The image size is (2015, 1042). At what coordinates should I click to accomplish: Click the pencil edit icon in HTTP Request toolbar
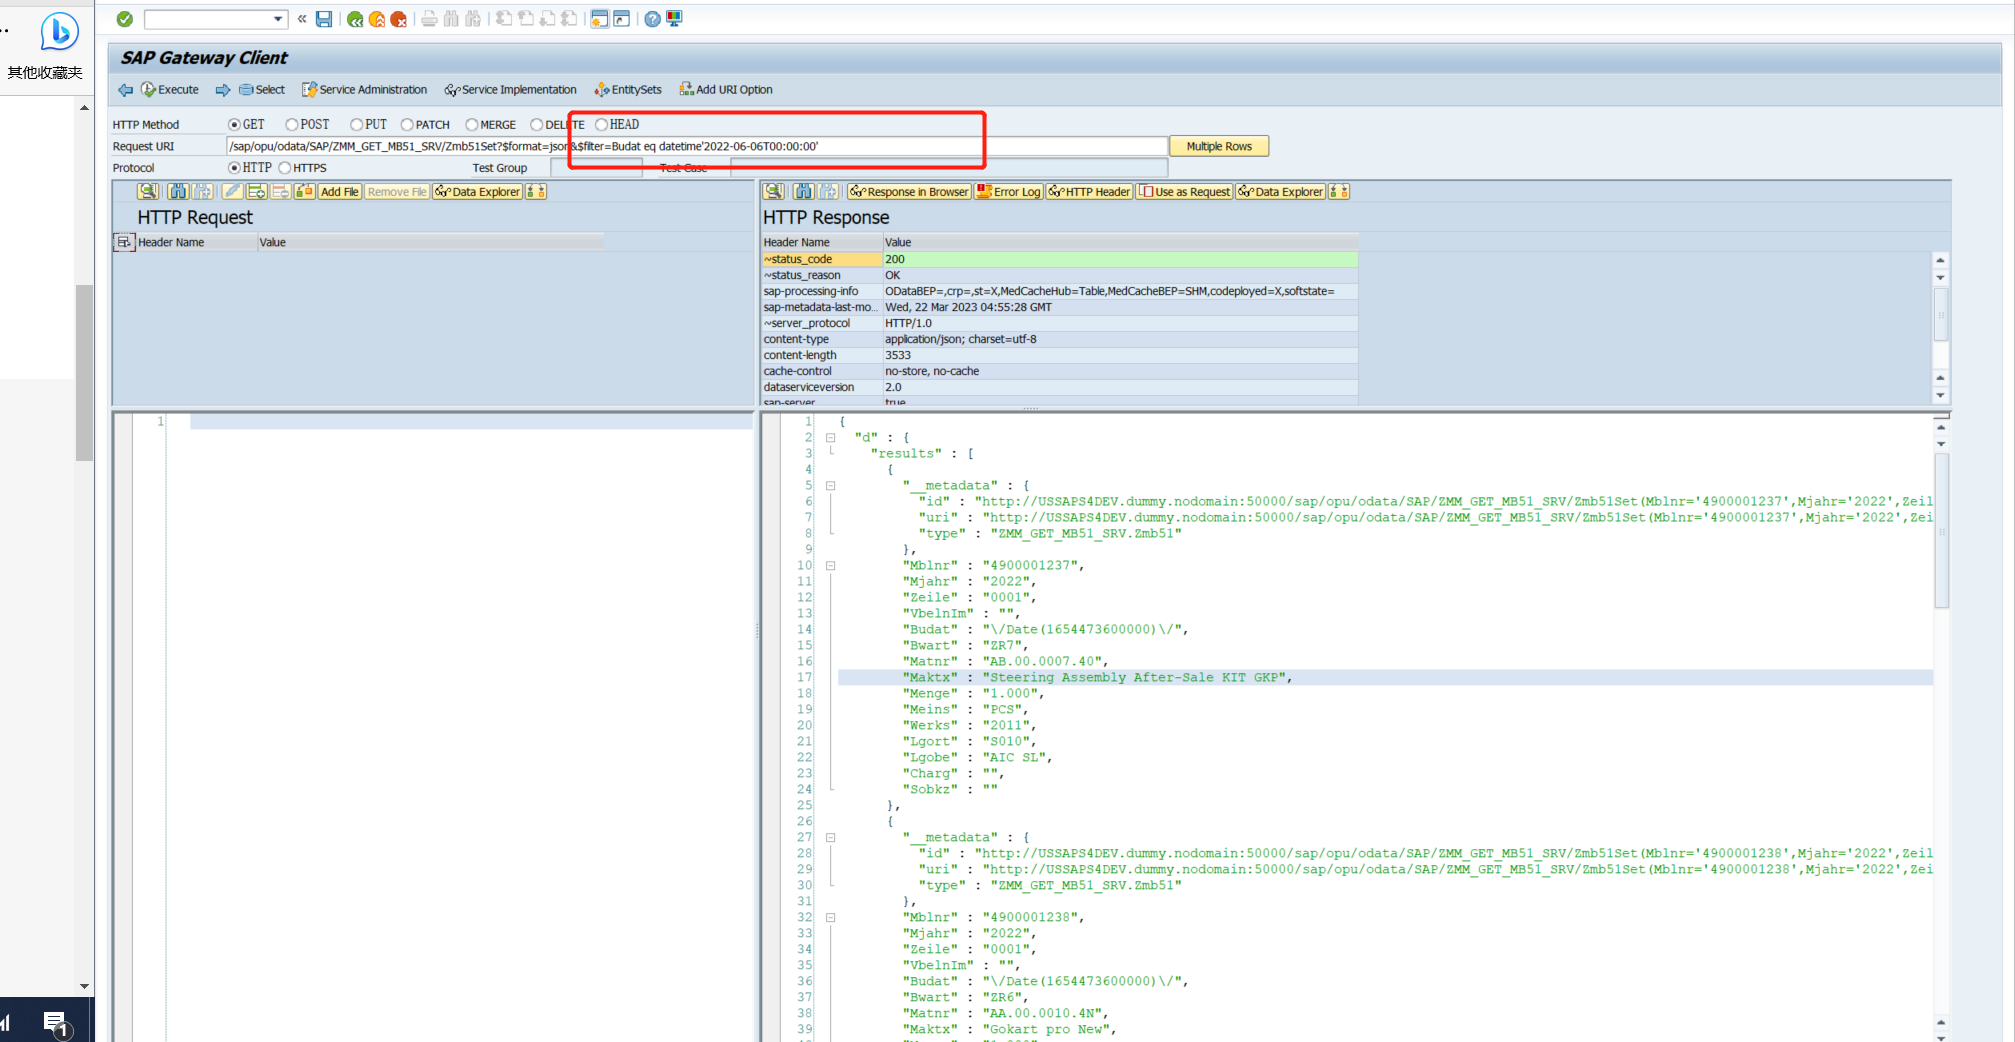pos(232,191)
